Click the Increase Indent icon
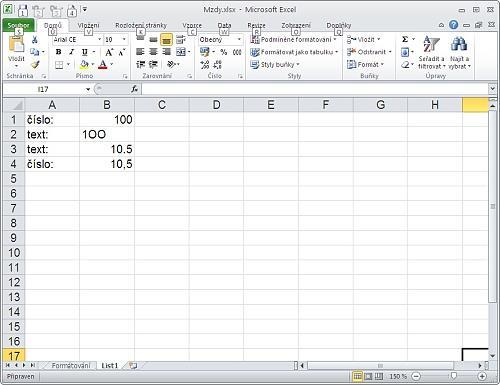This screenshot has width=500, height=385. coord(153,64)
